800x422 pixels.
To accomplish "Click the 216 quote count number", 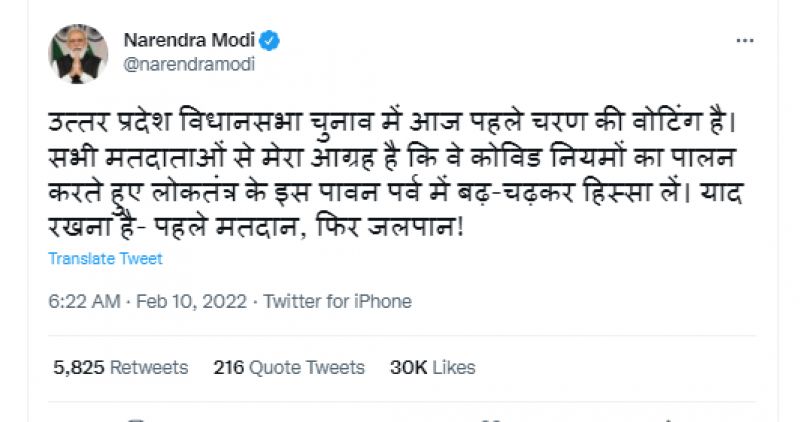I will (x=229, y=367).
